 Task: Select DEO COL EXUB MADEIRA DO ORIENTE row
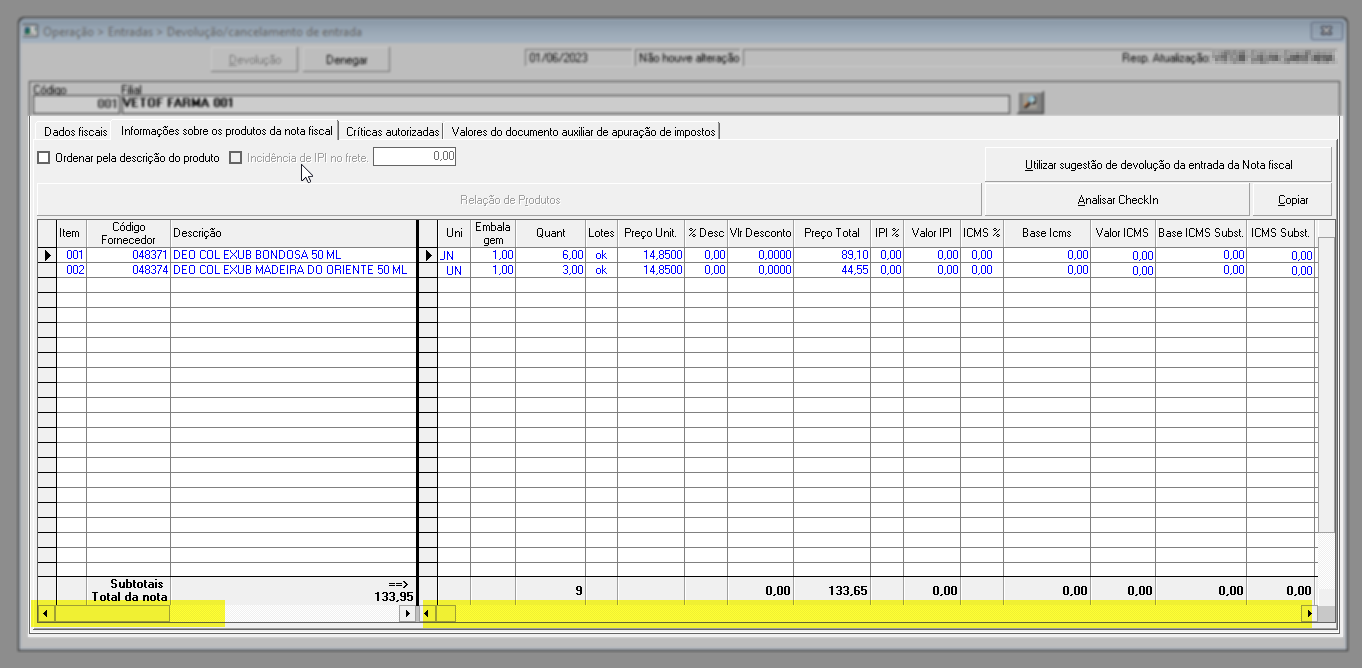(290, 270)
